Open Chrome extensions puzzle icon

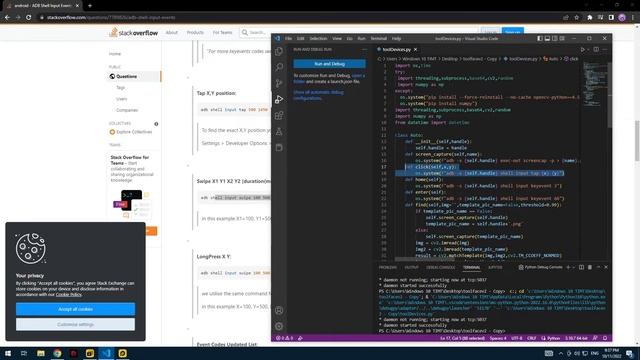(589, 18)
